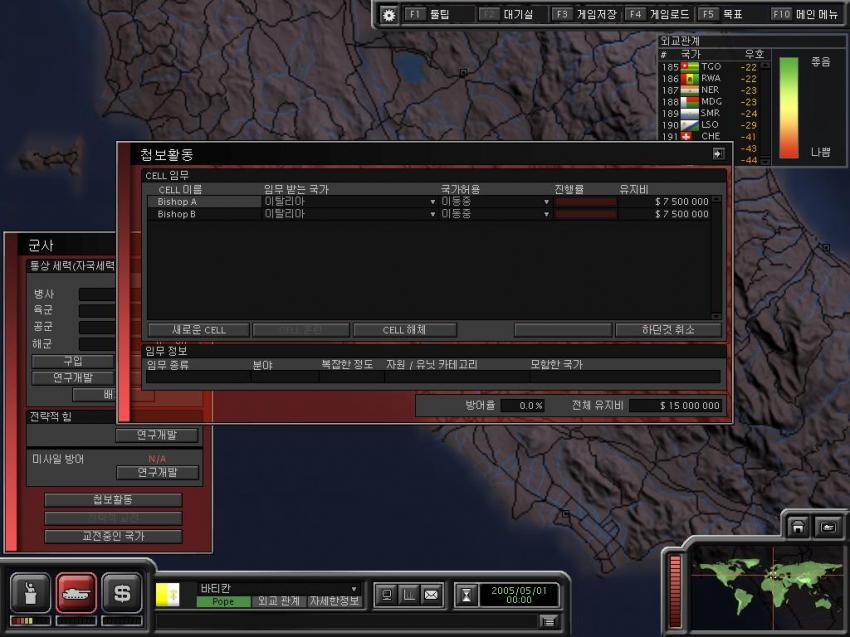850x637 pixels.
Task: Click the red-to-green relations gradient bar
Action: tap(789, 107)
